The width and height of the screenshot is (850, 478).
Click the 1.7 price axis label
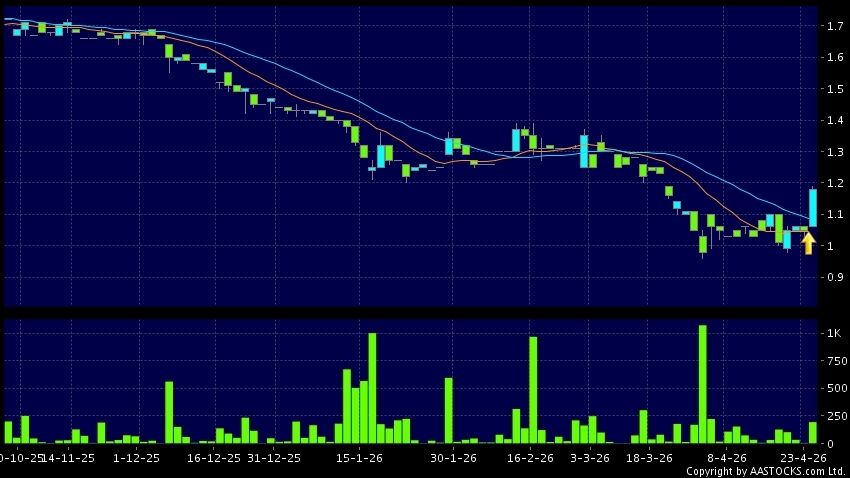[x=834, y=26]
